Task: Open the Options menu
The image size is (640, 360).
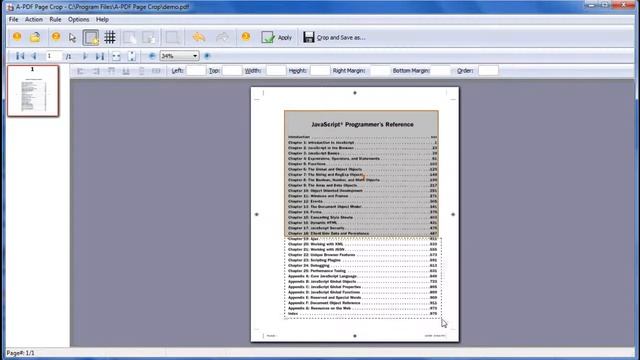Action: (x=78, y=19)
